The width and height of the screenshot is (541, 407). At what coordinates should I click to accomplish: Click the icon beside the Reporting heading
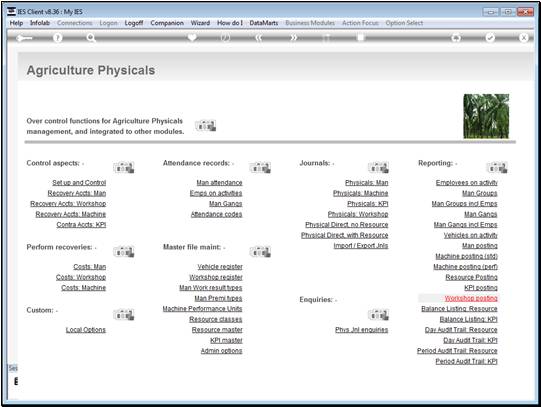[x=497, y=168]
